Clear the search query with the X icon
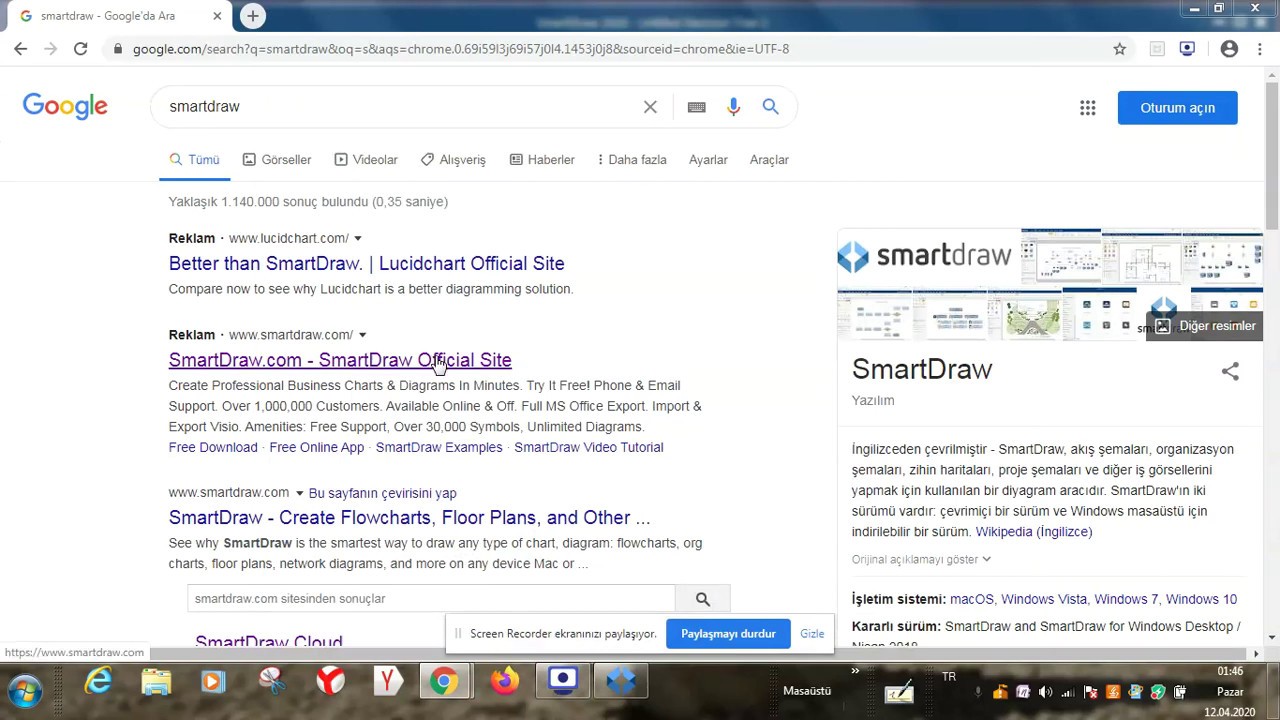The width and height of the screenshot is (1280, 720). coord(650,107)
